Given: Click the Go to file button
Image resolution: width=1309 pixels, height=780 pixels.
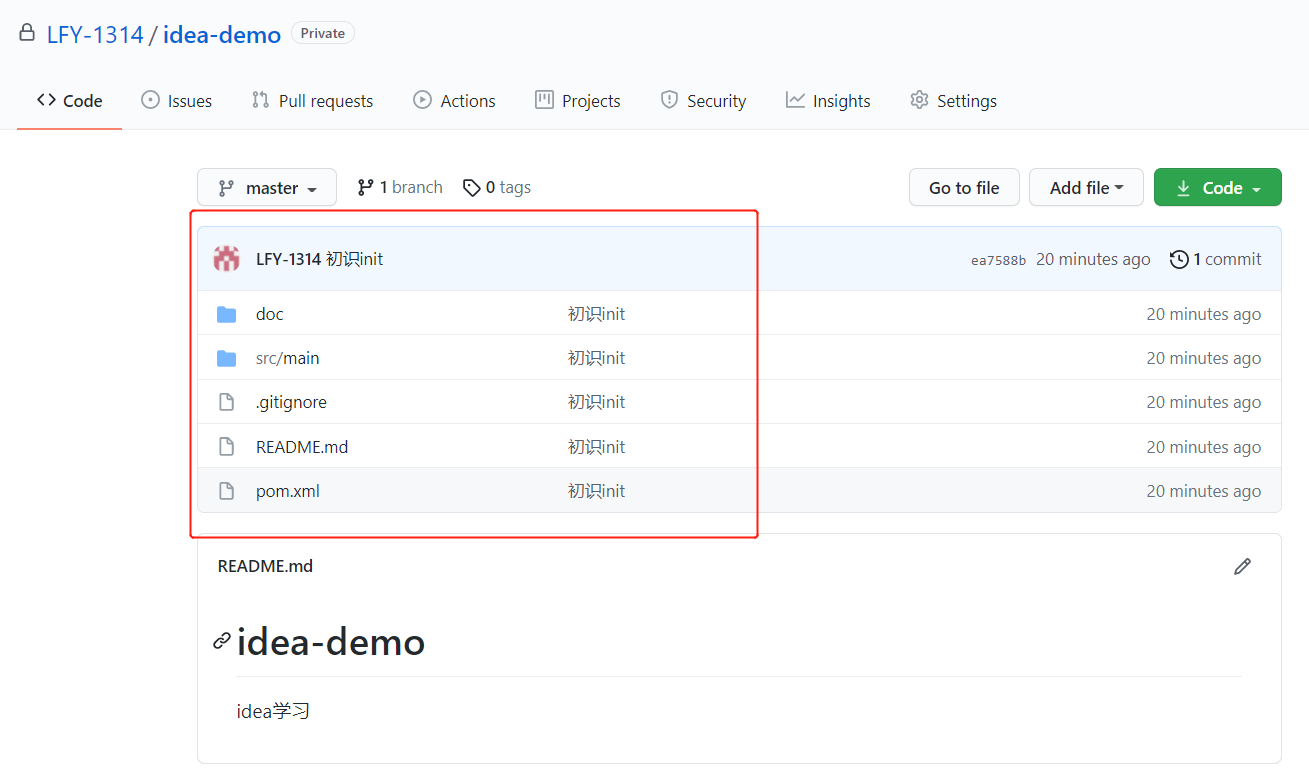Looking at the screenshot, I should (x=964, y=188).
